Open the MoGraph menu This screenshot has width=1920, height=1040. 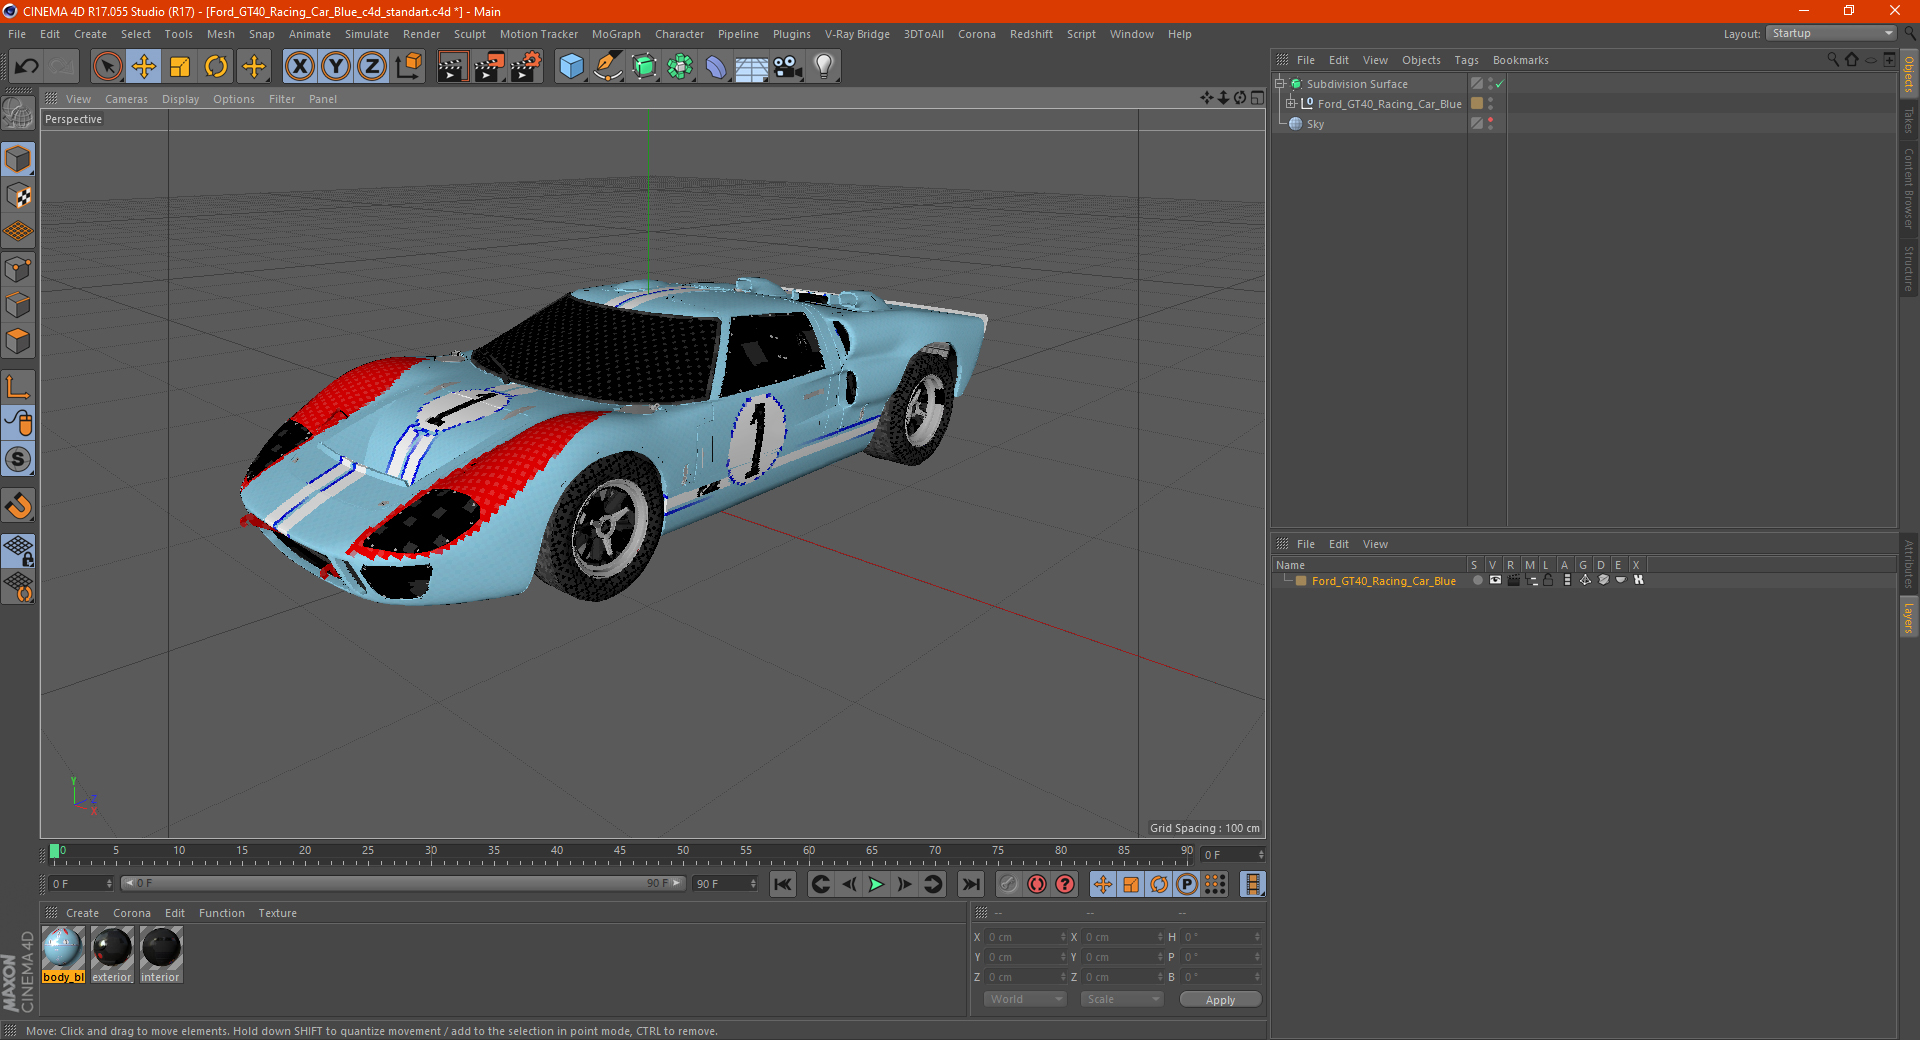(x=616, y=34)
